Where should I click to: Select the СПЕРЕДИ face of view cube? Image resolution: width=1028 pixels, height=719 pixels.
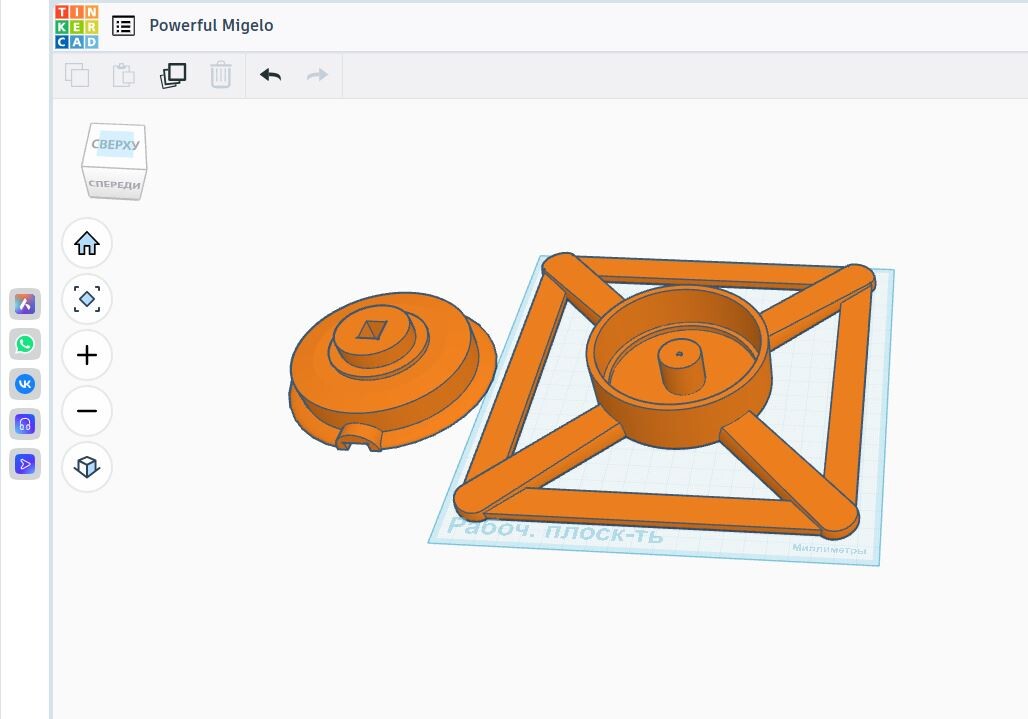[114, 184]
